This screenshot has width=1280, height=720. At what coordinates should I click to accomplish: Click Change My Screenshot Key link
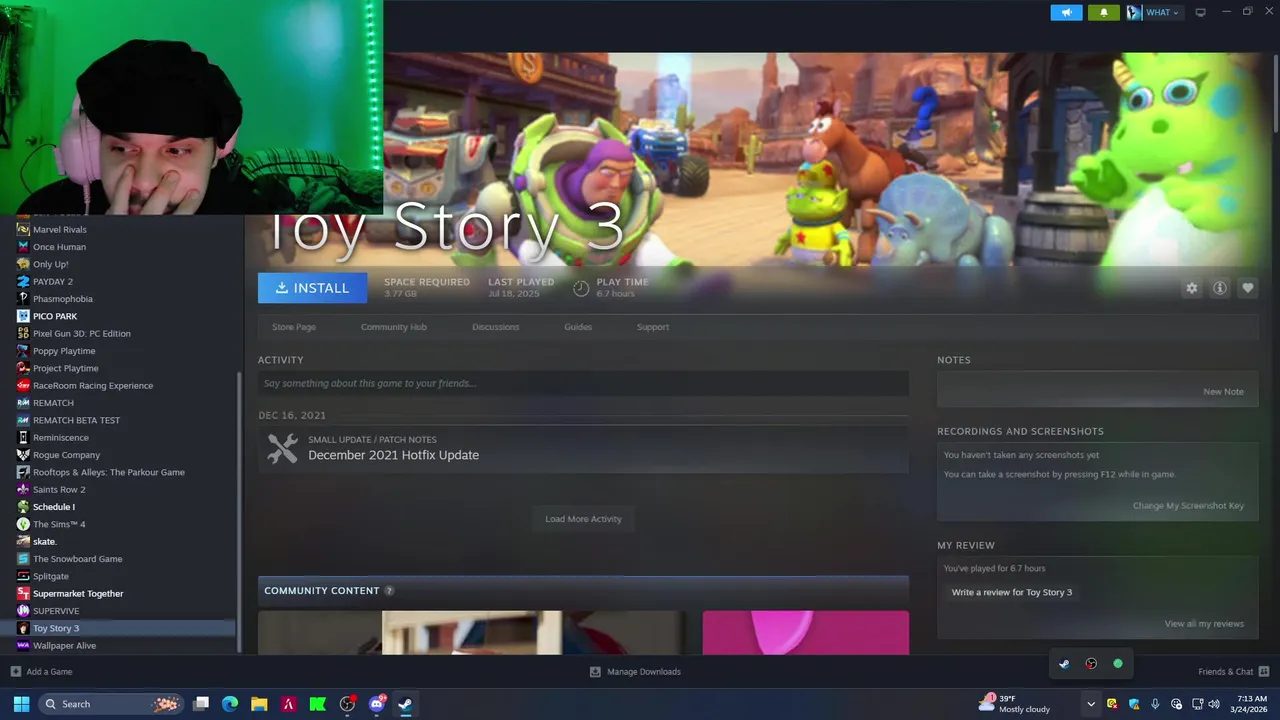click(1188, 506)
